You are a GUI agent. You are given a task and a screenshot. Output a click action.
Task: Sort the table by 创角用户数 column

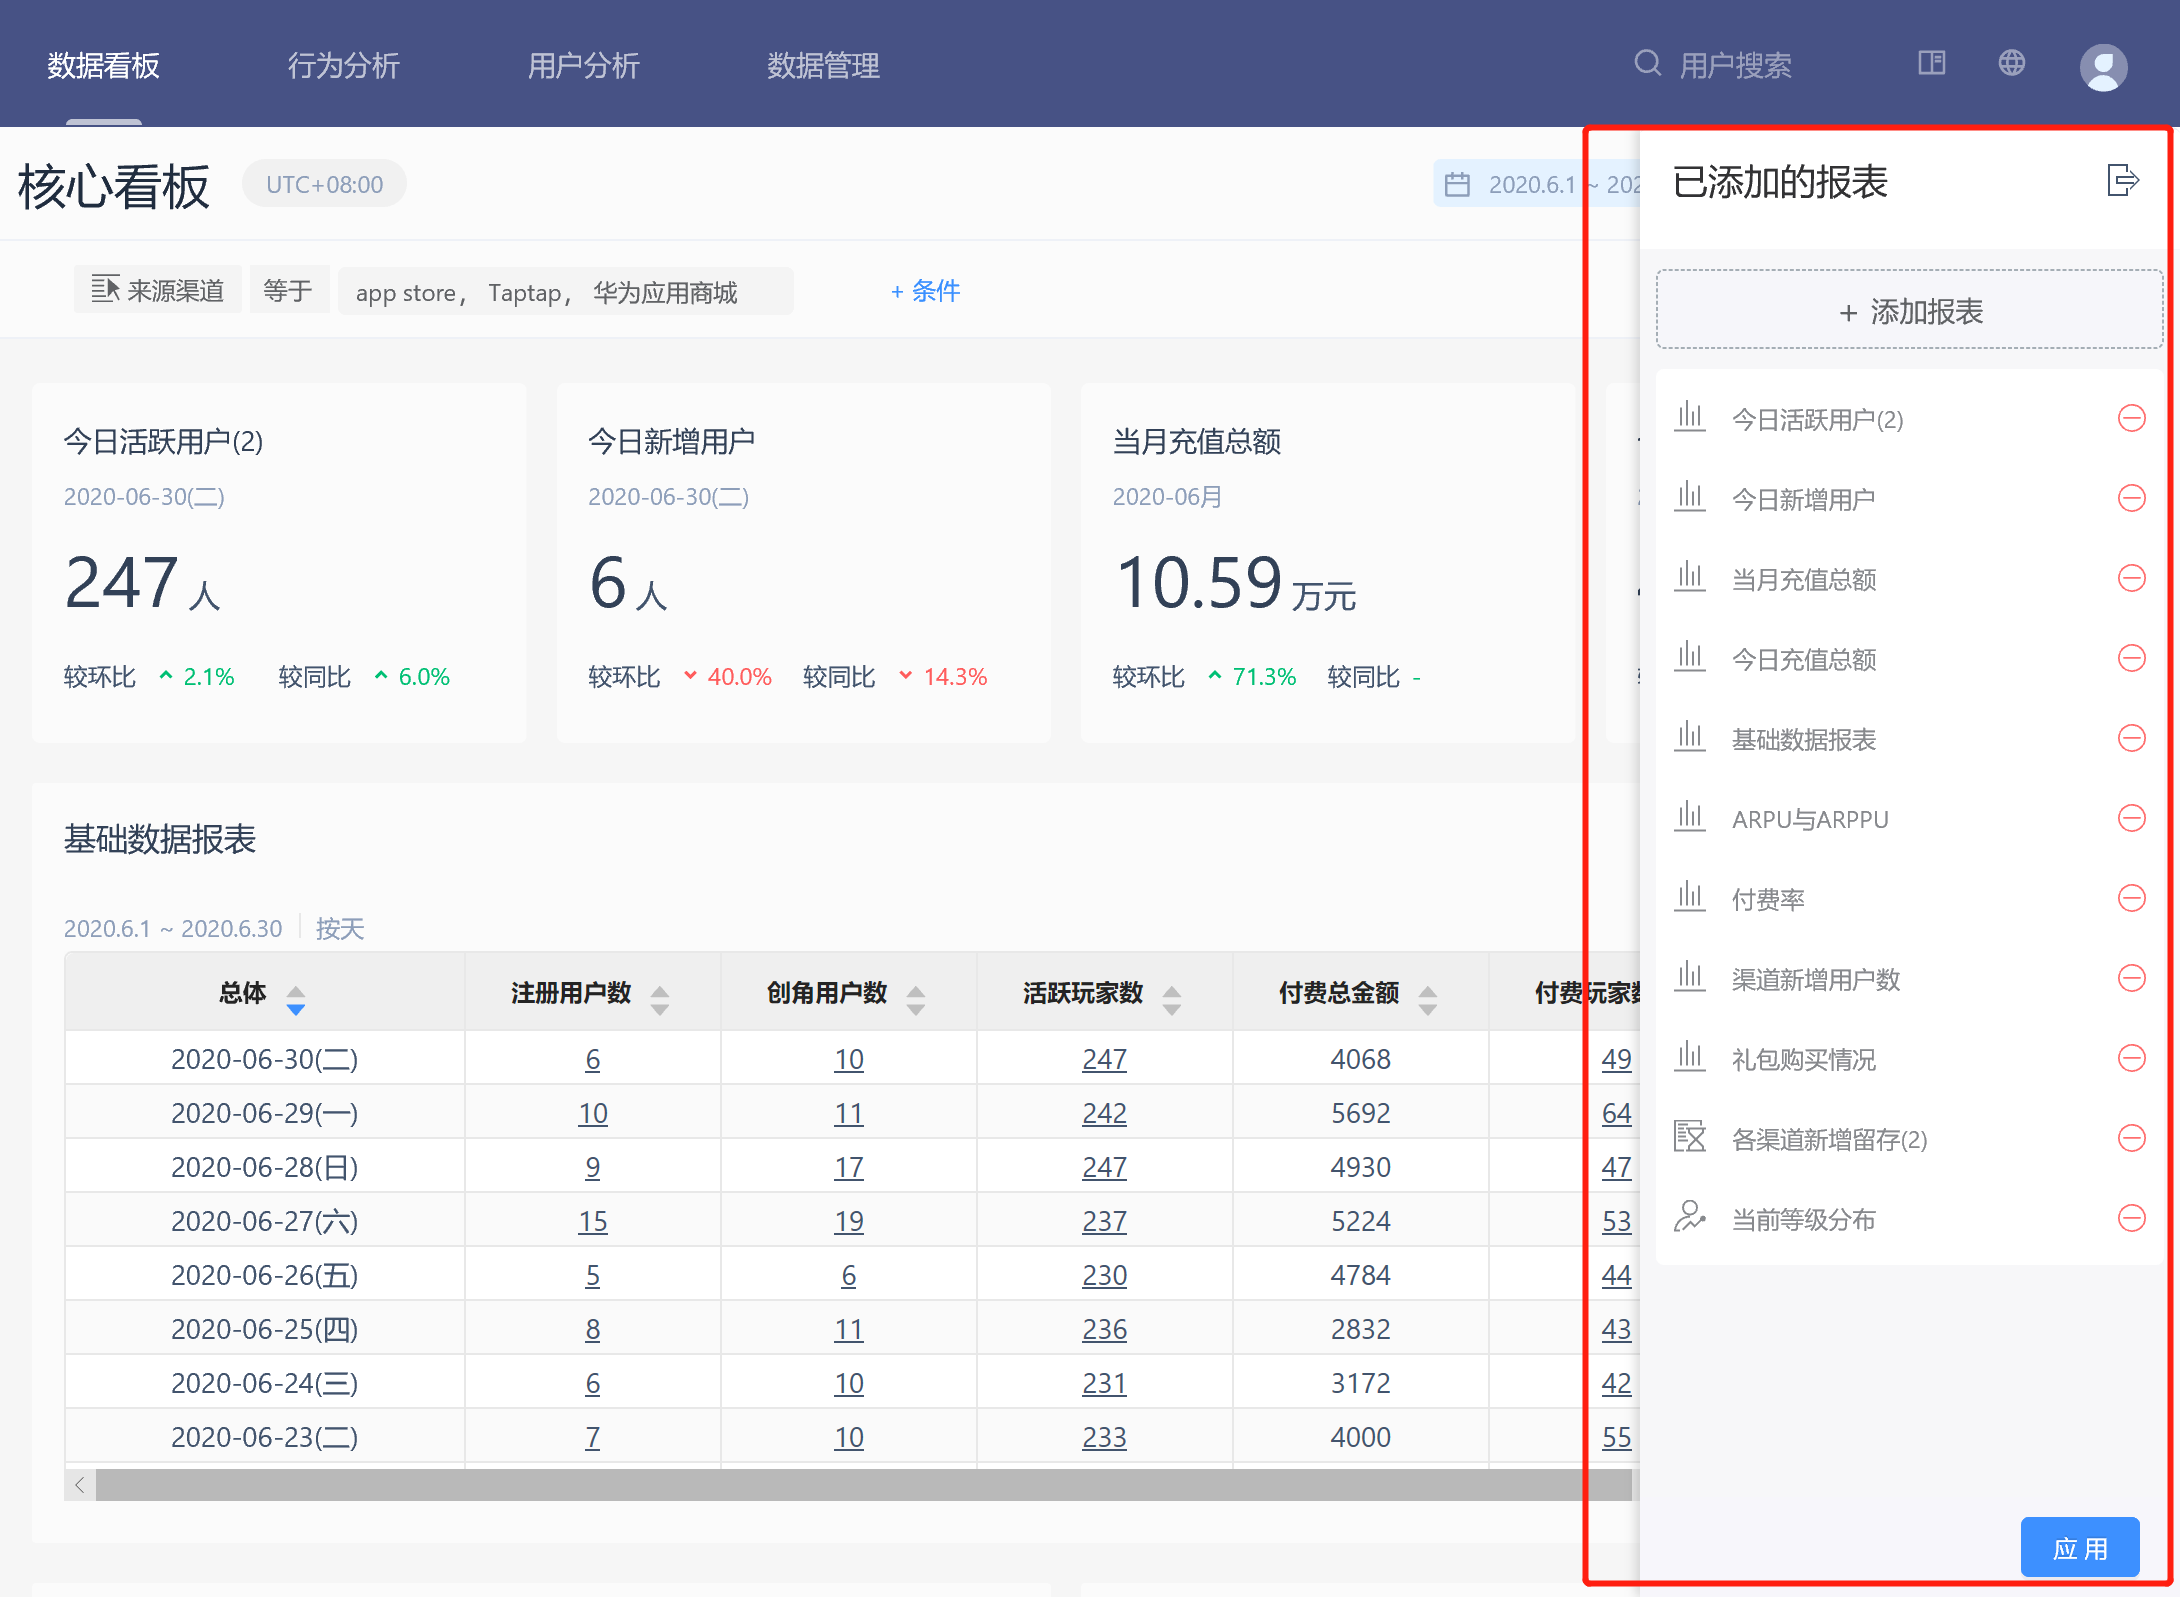click(x=915, y=999)
